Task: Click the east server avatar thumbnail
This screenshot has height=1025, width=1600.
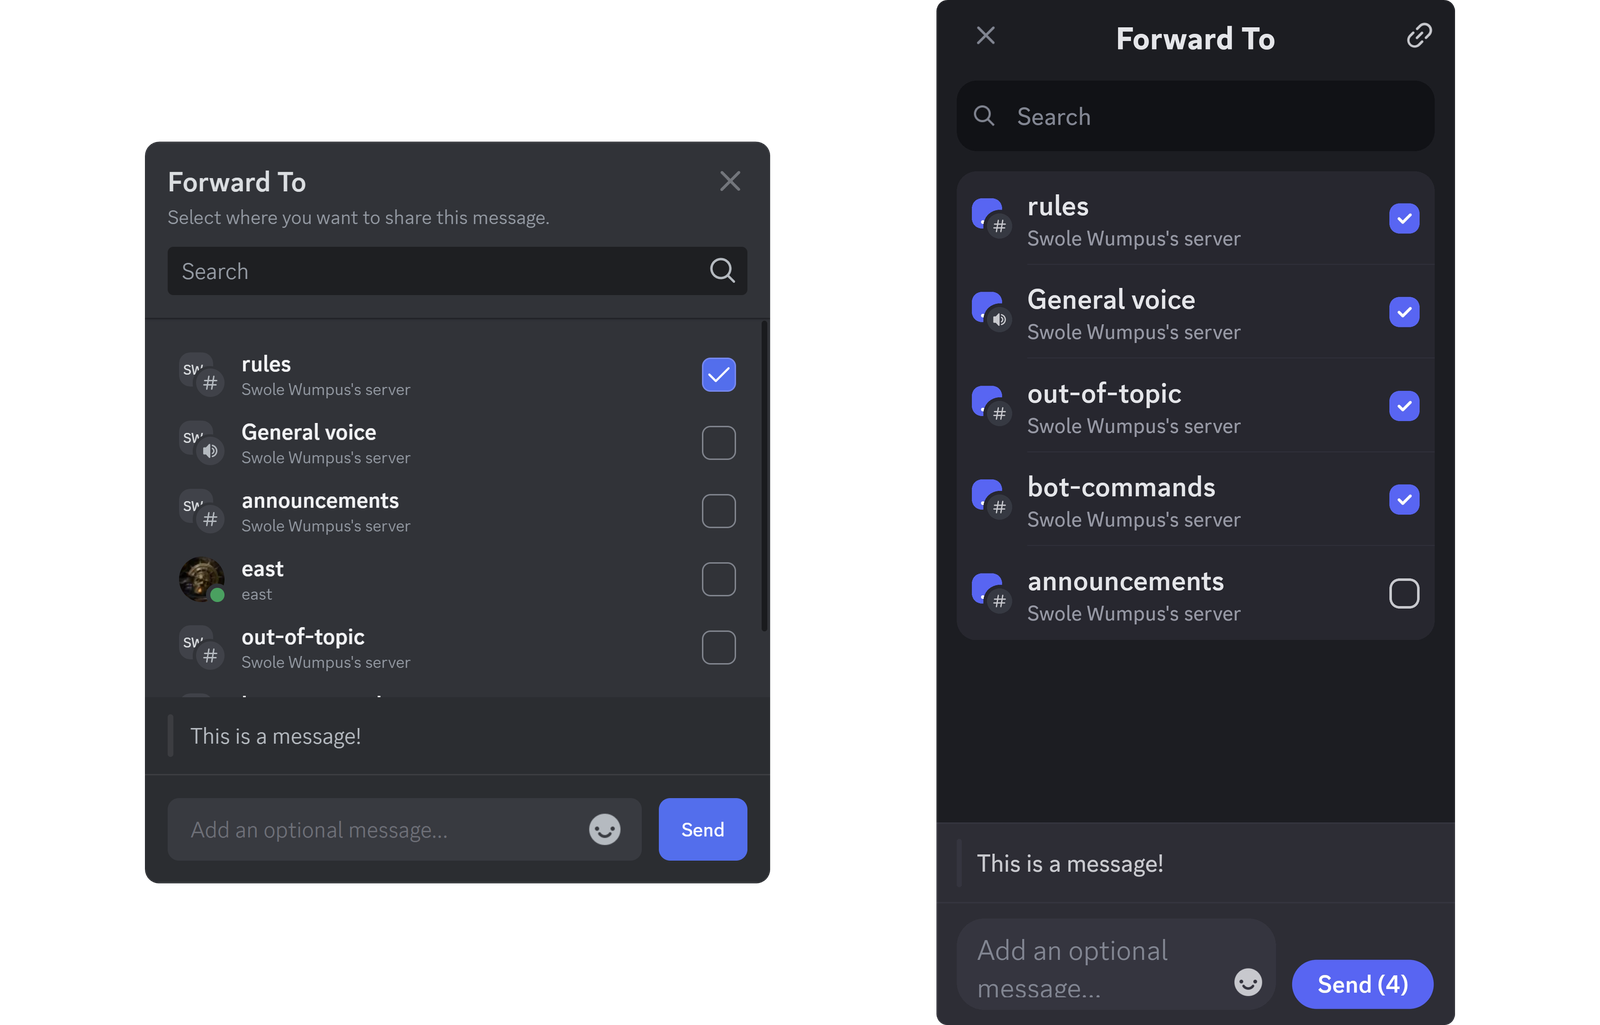Action: point(200,578)
